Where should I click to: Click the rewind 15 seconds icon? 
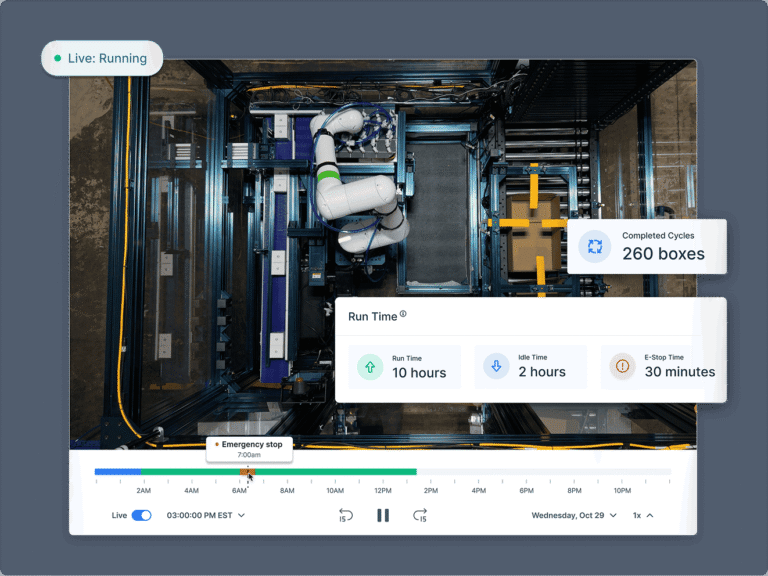point(346,515)
